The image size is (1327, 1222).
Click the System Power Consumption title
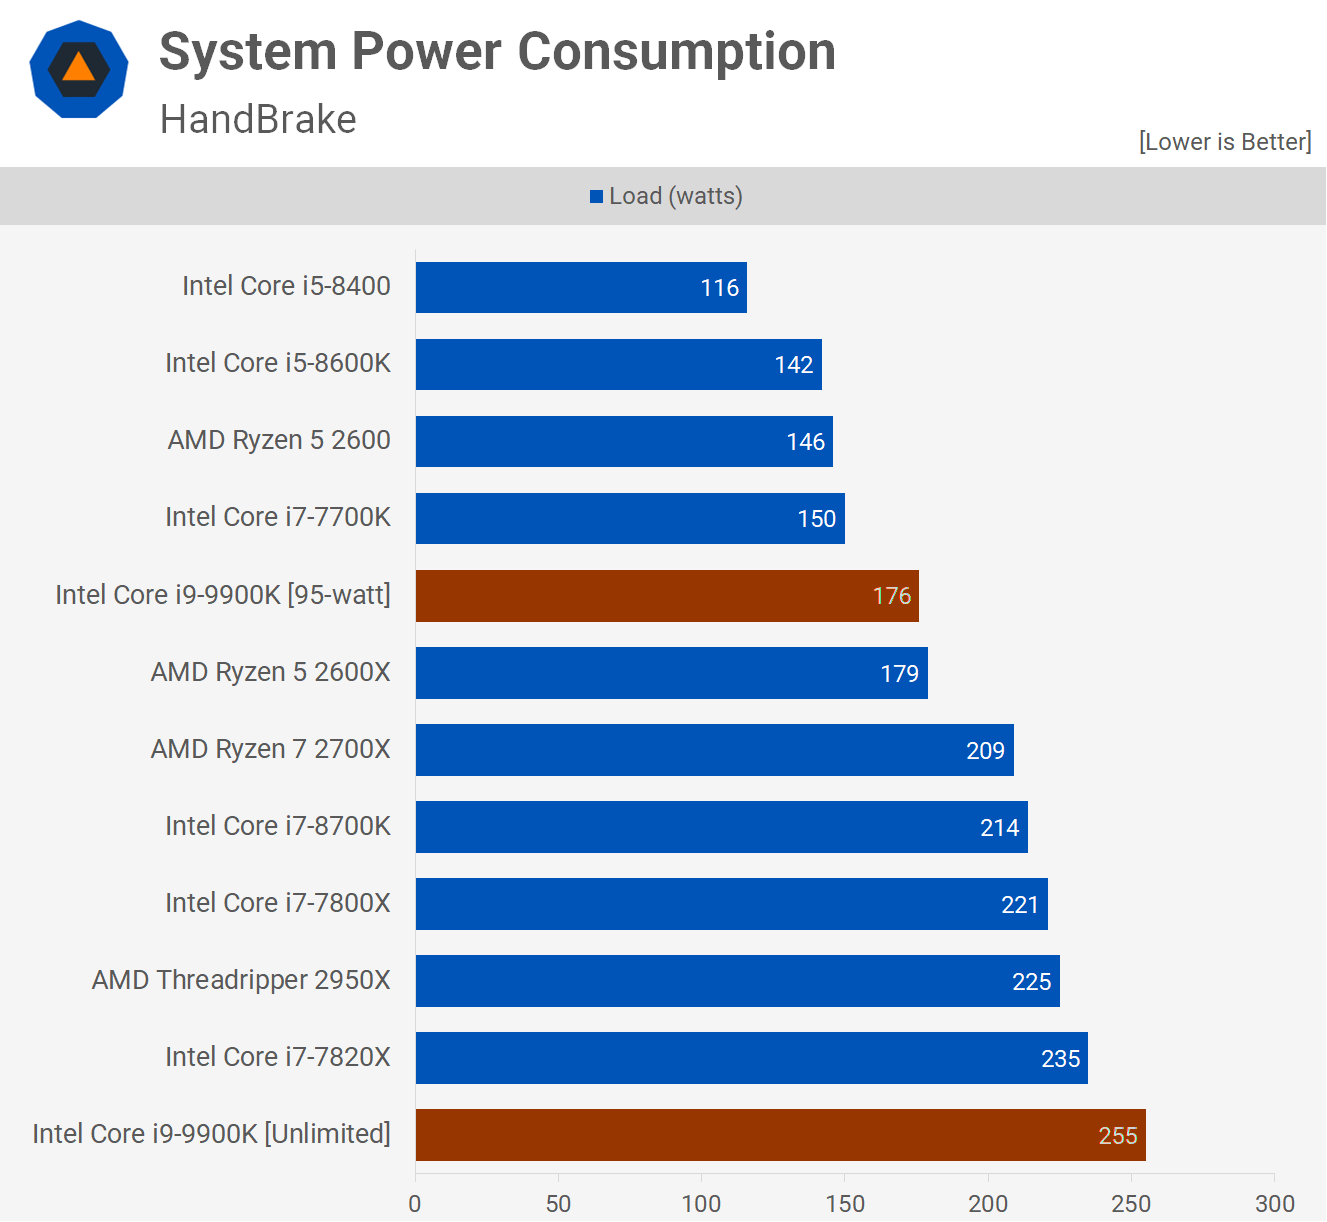(x=497, y=52)
